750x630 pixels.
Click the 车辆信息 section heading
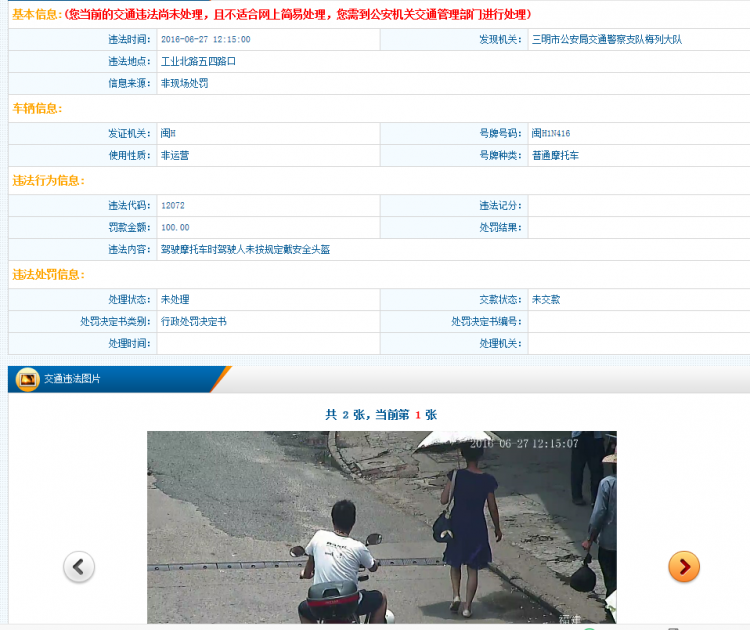[x=36, y=108]
